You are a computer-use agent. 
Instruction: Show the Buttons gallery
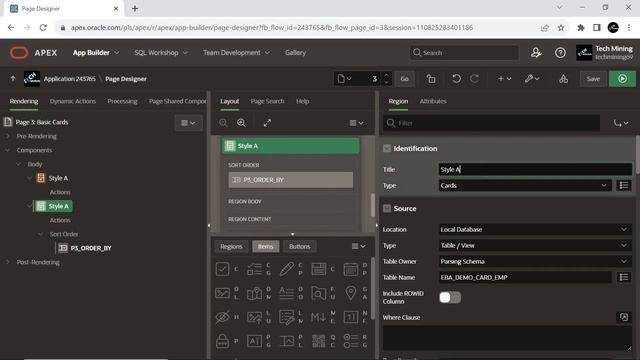click(x=300, y=247)
